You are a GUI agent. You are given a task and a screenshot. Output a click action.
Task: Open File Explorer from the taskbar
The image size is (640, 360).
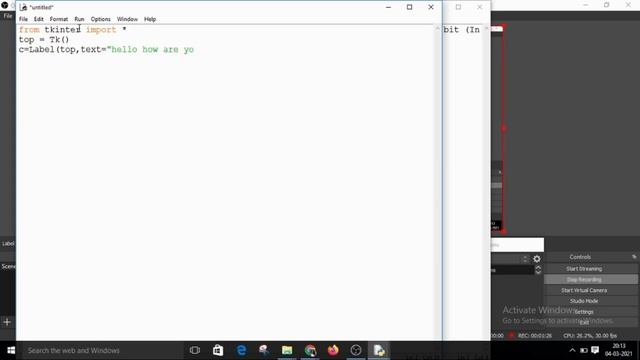[x=287, y=350]
